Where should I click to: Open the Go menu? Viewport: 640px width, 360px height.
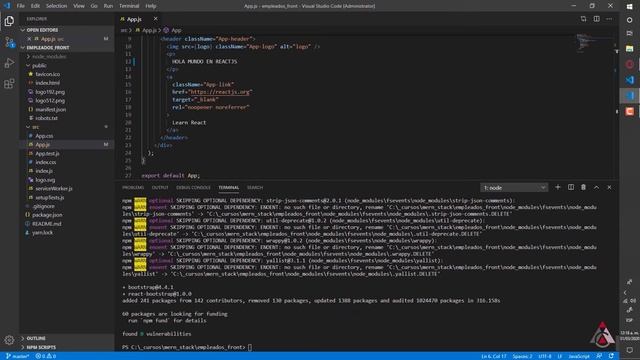pos(94,6)
